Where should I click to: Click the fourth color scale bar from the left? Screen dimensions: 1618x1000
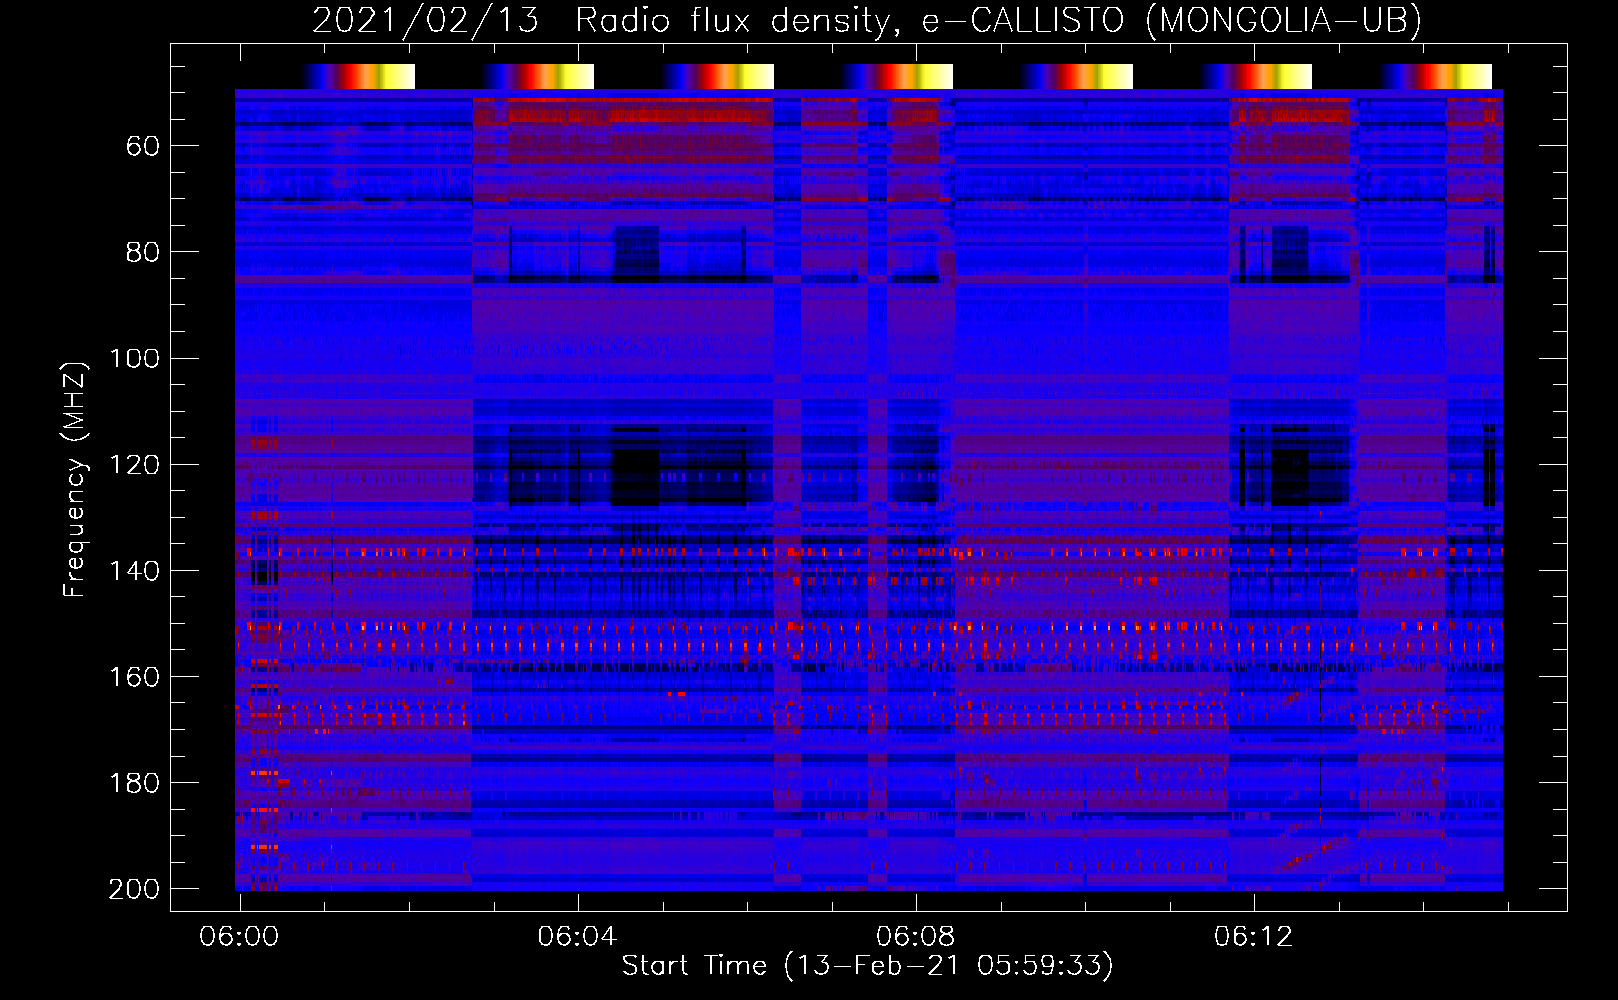point(897,76)
